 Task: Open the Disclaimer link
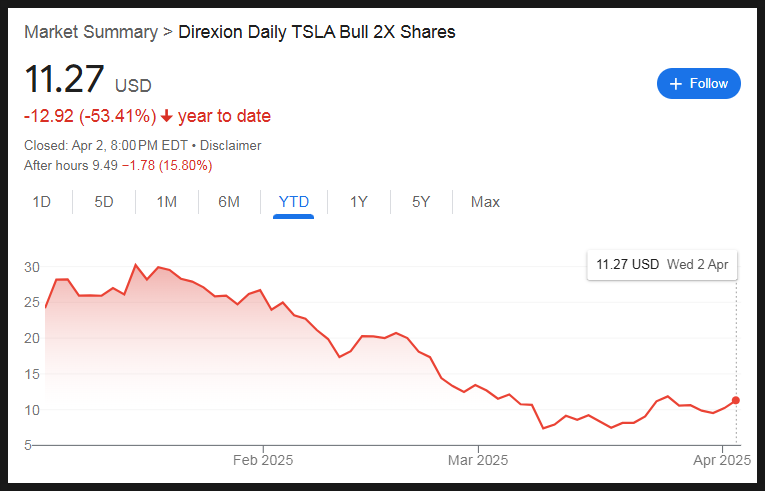coord(230,145)
